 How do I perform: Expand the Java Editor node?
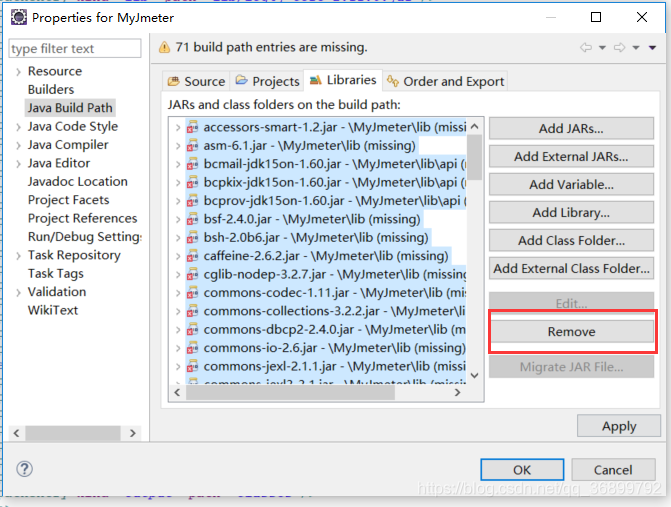tap(18, 164)
